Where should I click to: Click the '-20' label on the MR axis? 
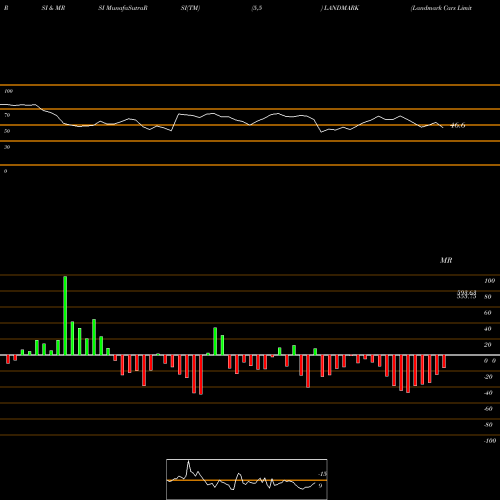point(488,377)
